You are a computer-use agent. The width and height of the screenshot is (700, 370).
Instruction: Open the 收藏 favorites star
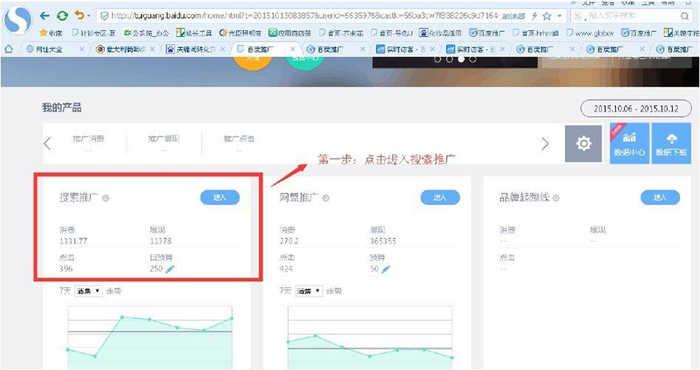51,33
